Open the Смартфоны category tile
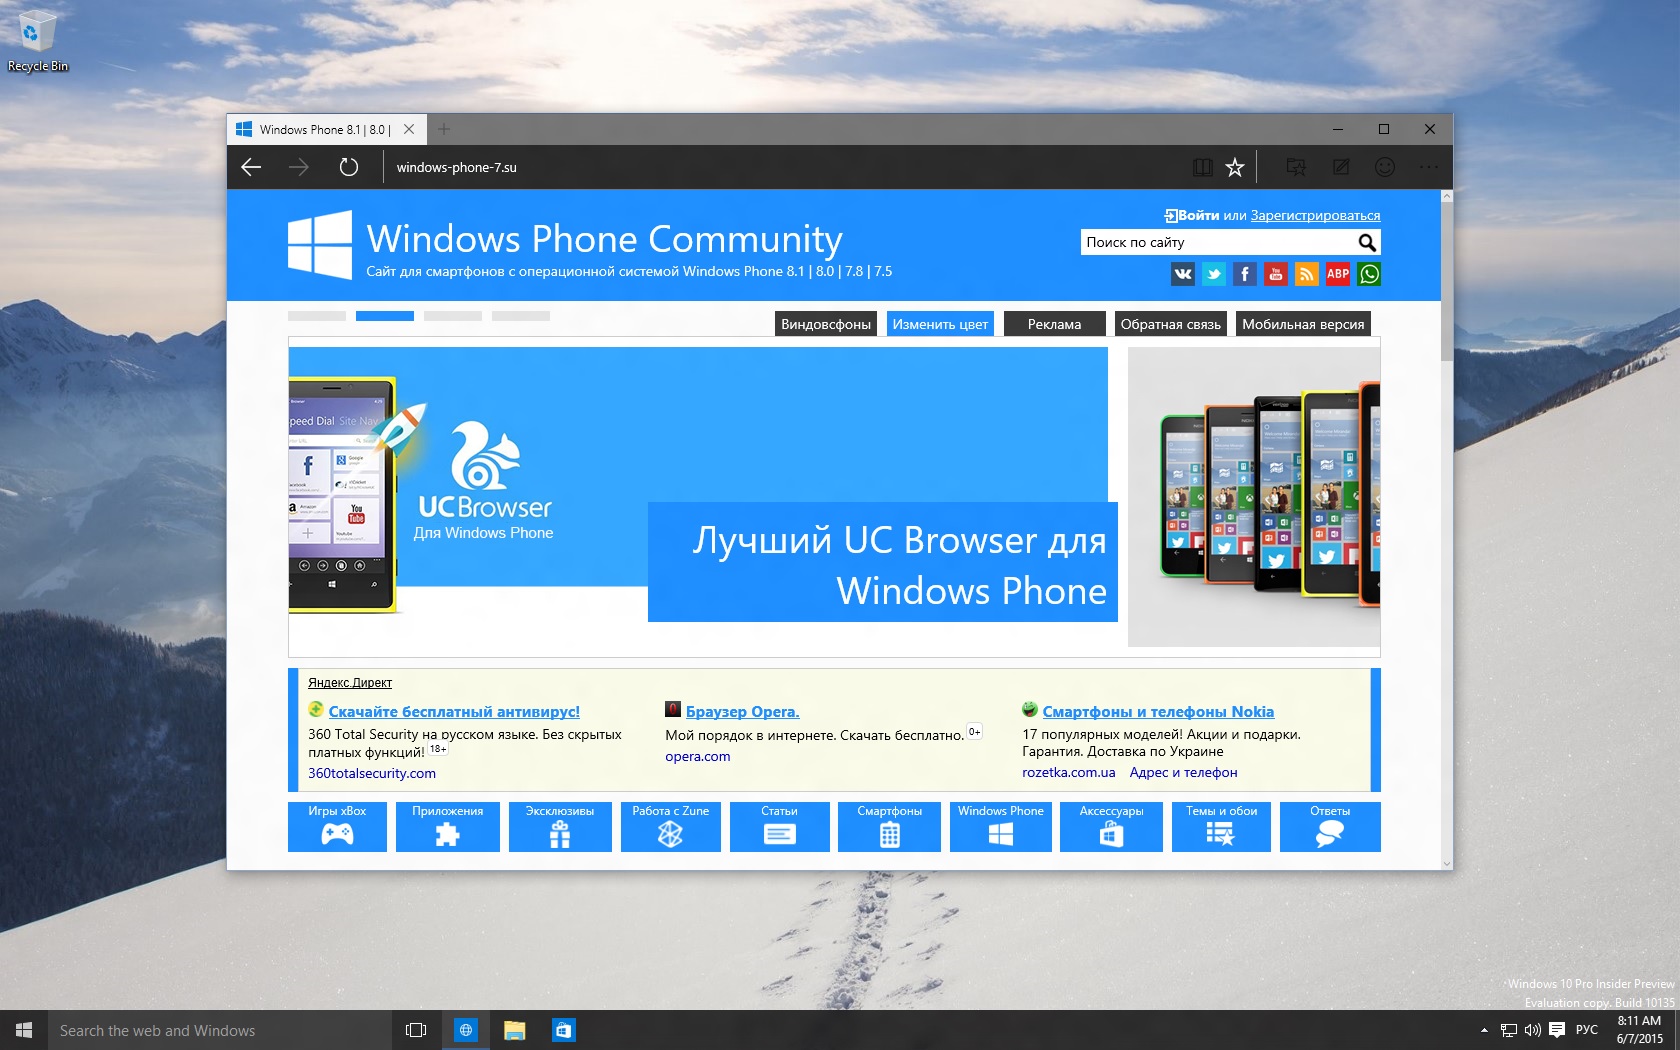The width and height of the screenshot is (1680, 1050). (x=889, y=827)
